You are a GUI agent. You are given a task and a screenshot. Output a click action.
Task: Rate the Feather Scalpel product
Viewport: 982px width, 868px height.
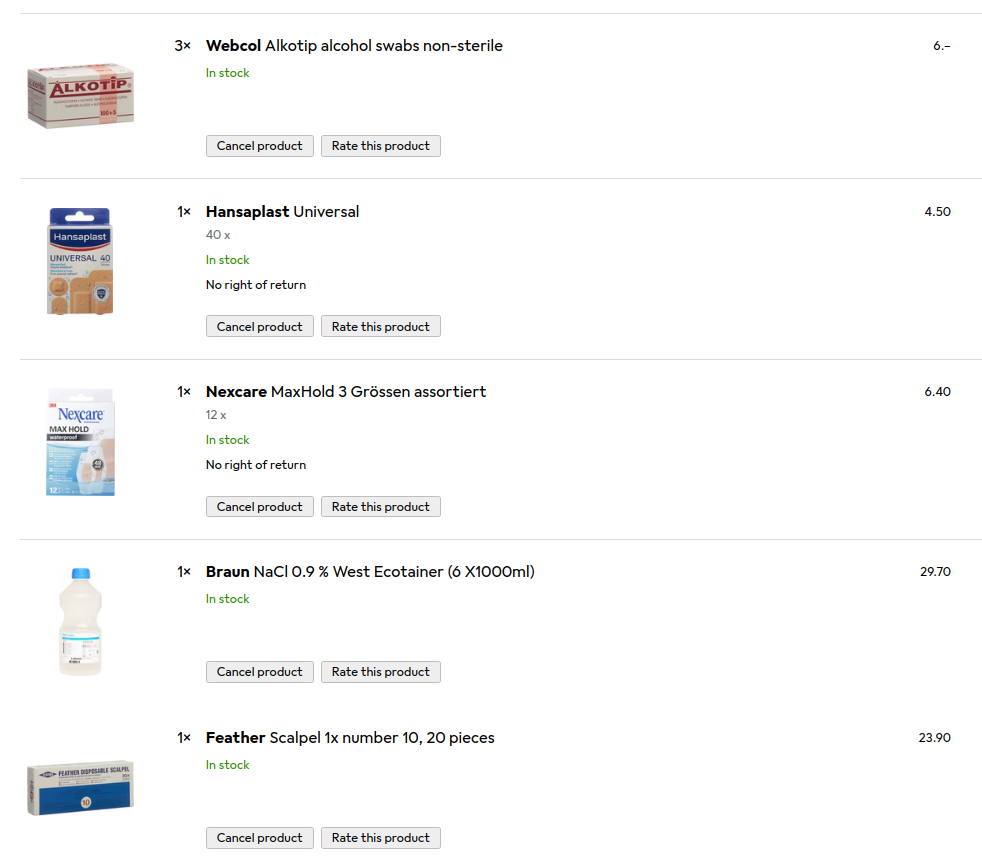[380, 838]
